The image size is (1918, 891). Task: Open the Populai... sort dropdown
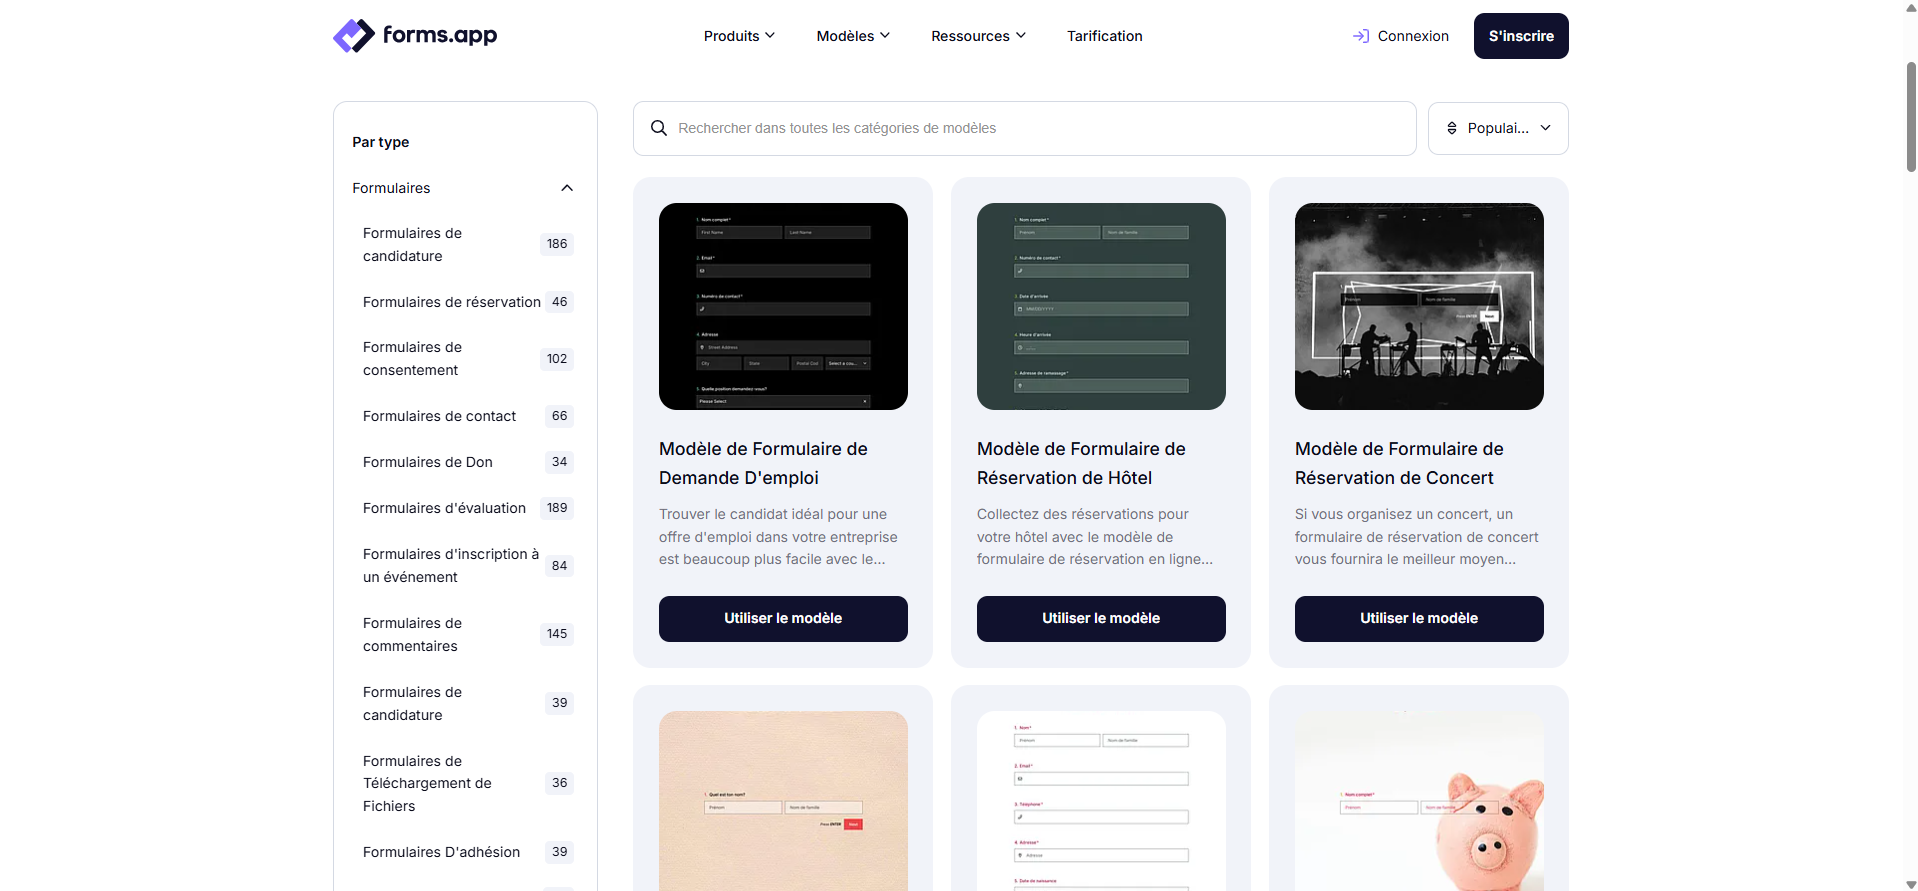pos(1498,128)
